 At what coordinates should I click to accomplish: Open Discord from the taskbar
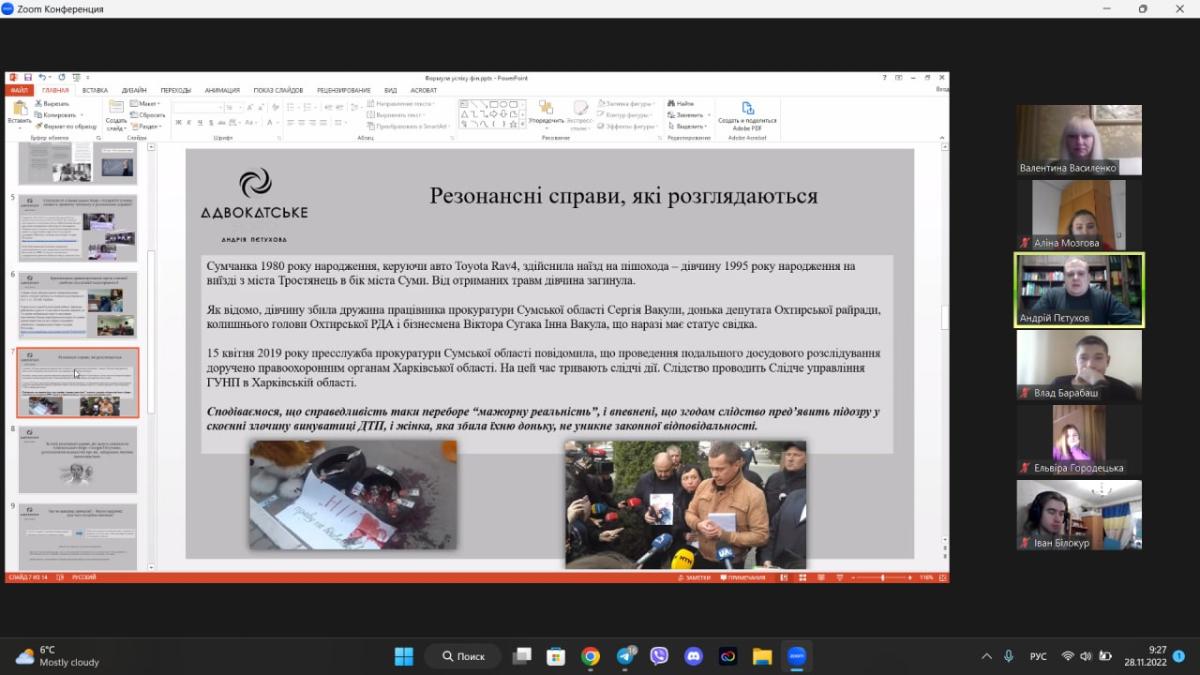click(x=694, y=656)
